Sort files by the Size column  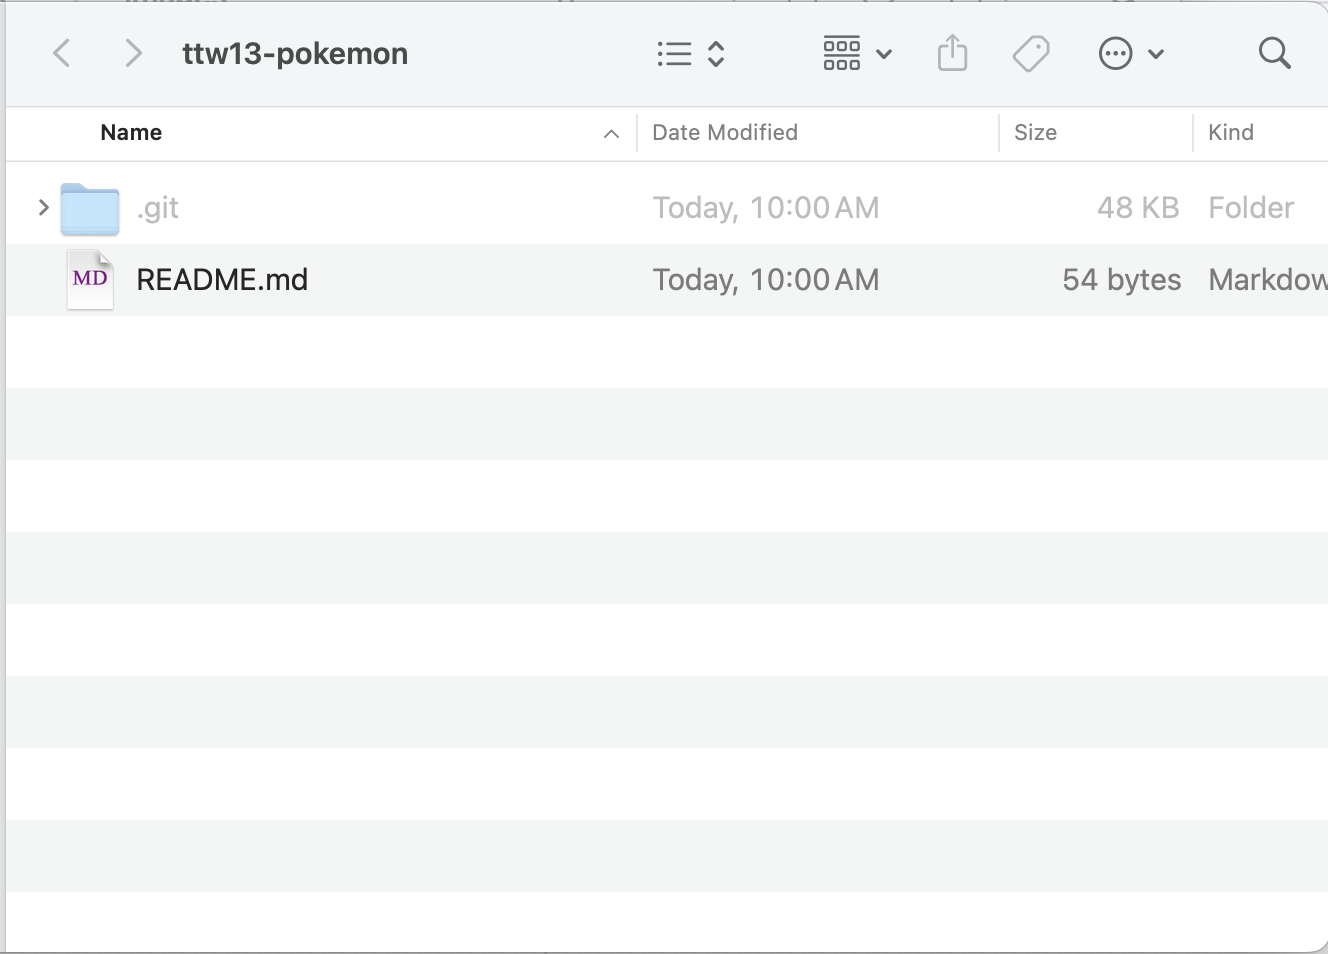tap(1035, 133)
